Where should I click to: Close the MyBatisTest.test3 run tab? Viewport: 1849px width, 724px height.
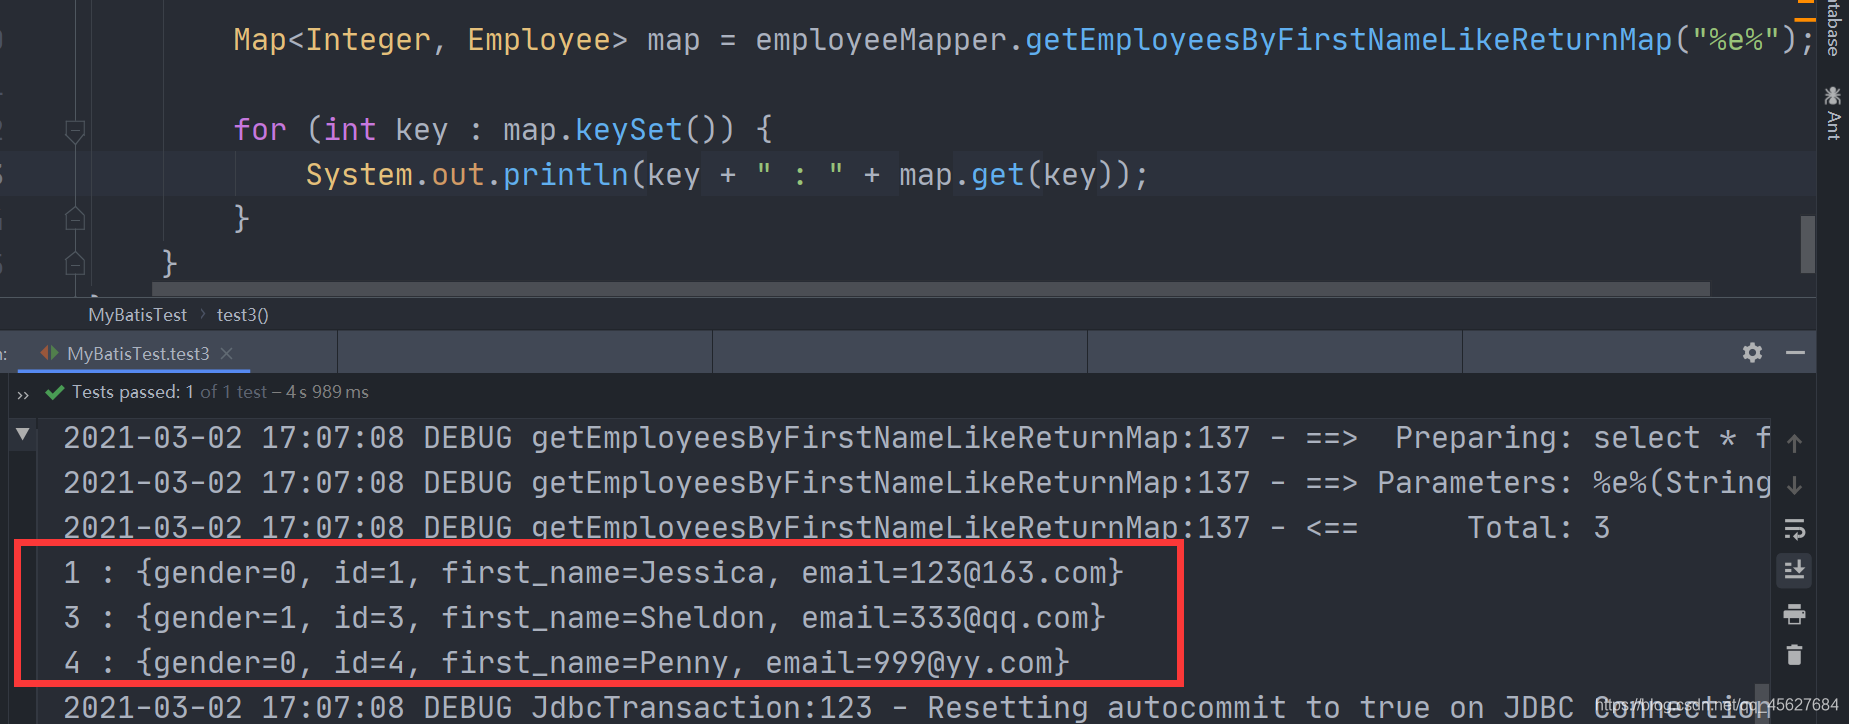(x=227, y=353)
